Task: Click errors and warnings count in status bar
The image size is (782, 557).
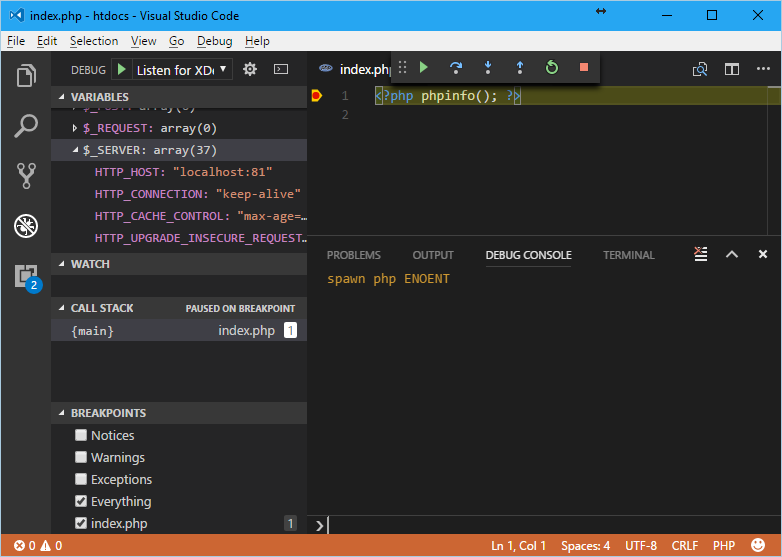Action: click(x=37, y=546)
